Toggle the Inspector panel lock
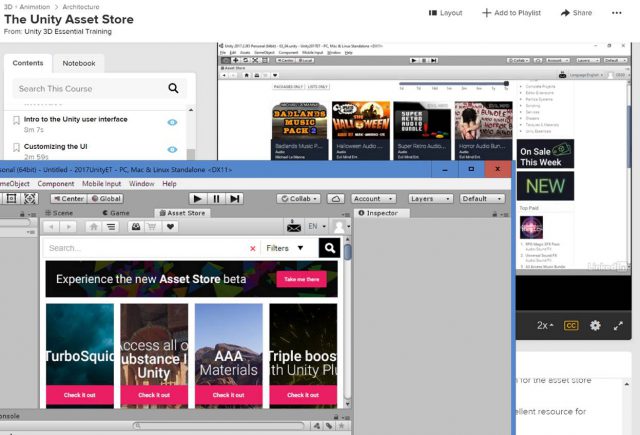Viewport: 640px width, 435px height. [495, 214]
